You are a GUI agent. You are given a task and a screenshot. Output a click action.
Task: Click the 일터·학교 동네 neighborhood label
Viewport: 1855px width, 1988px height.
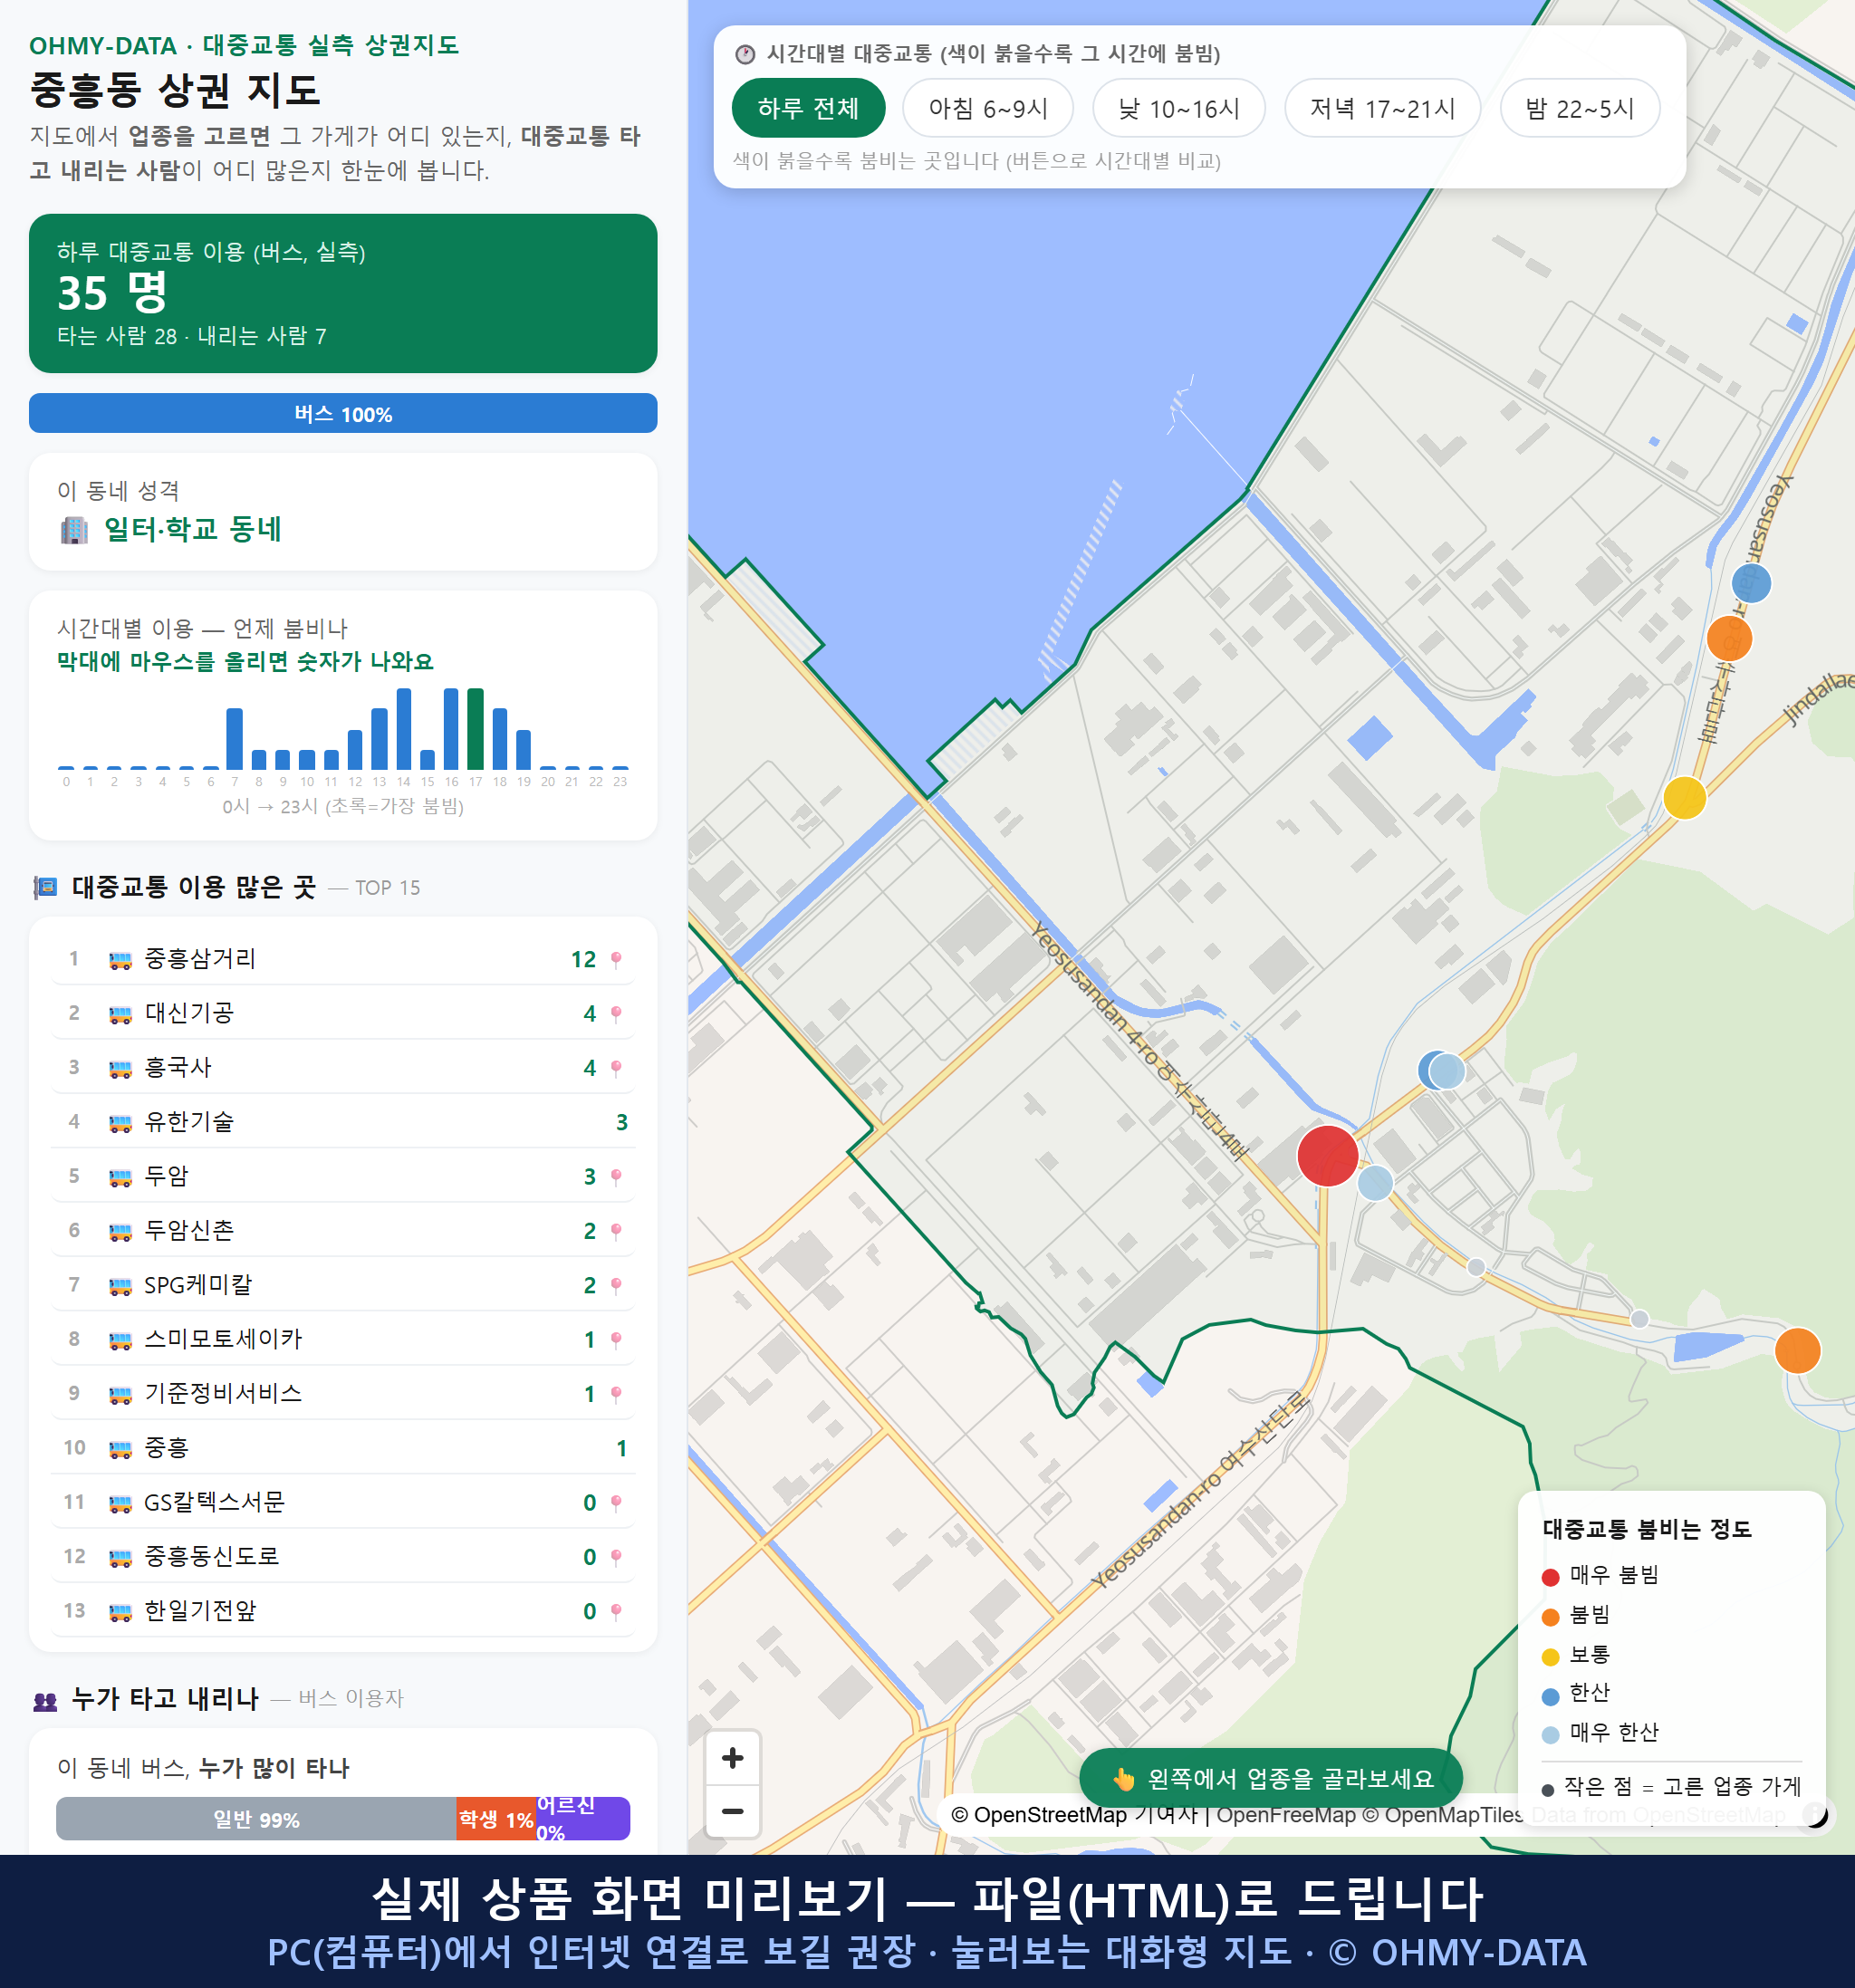click(192, 529)
